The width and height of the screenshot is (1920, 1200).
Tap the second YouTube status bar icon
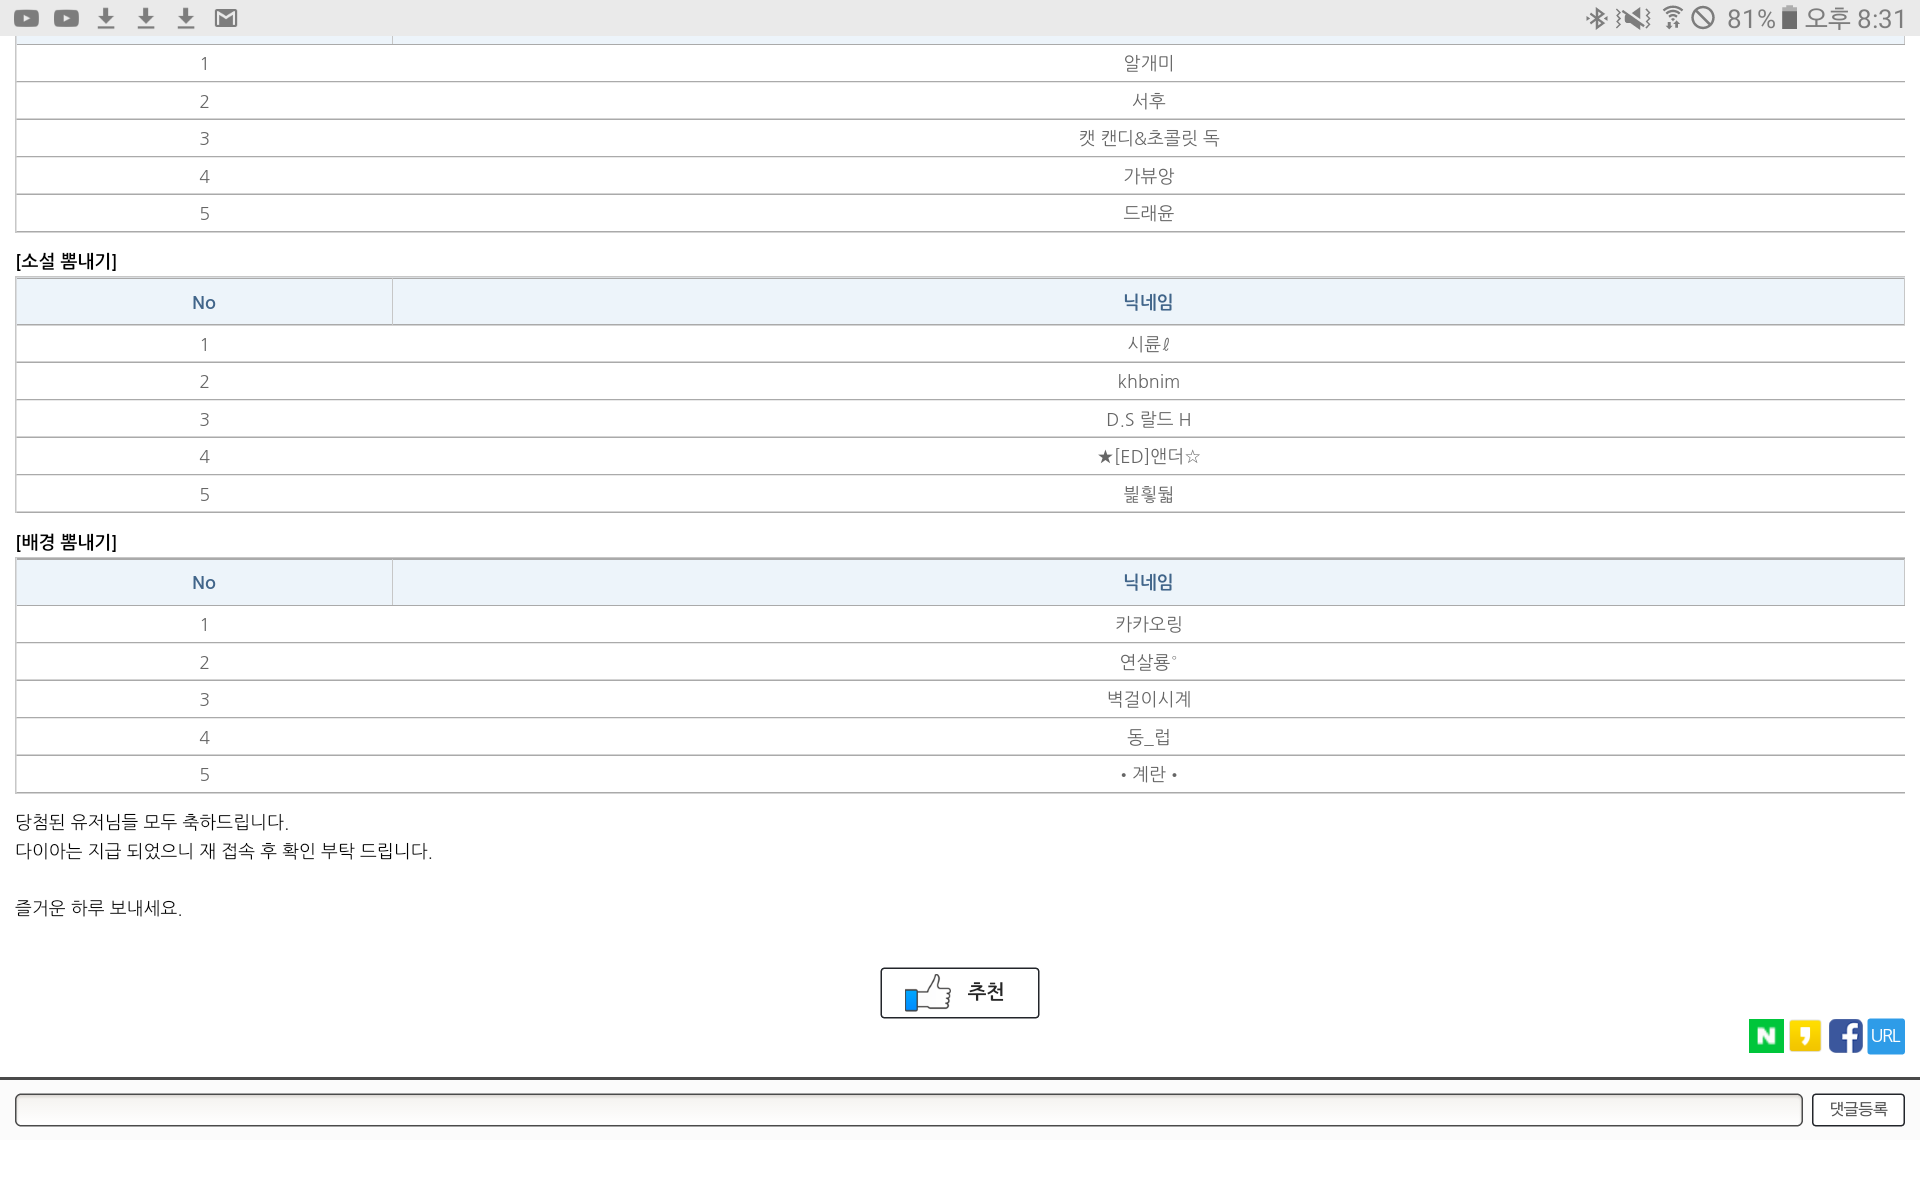point(67,18)
